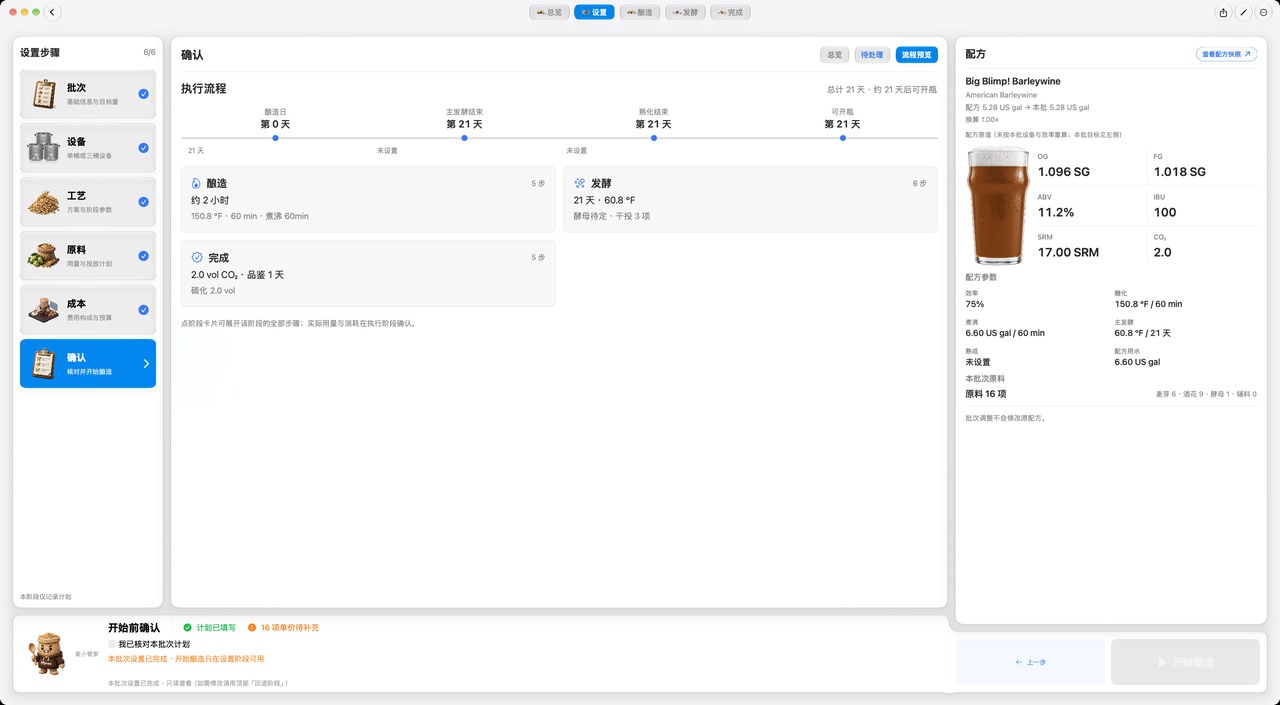The width and height of the screenshot is (1280, 705).
Task: Expand the 发酵 stage card
Action: 750,199
